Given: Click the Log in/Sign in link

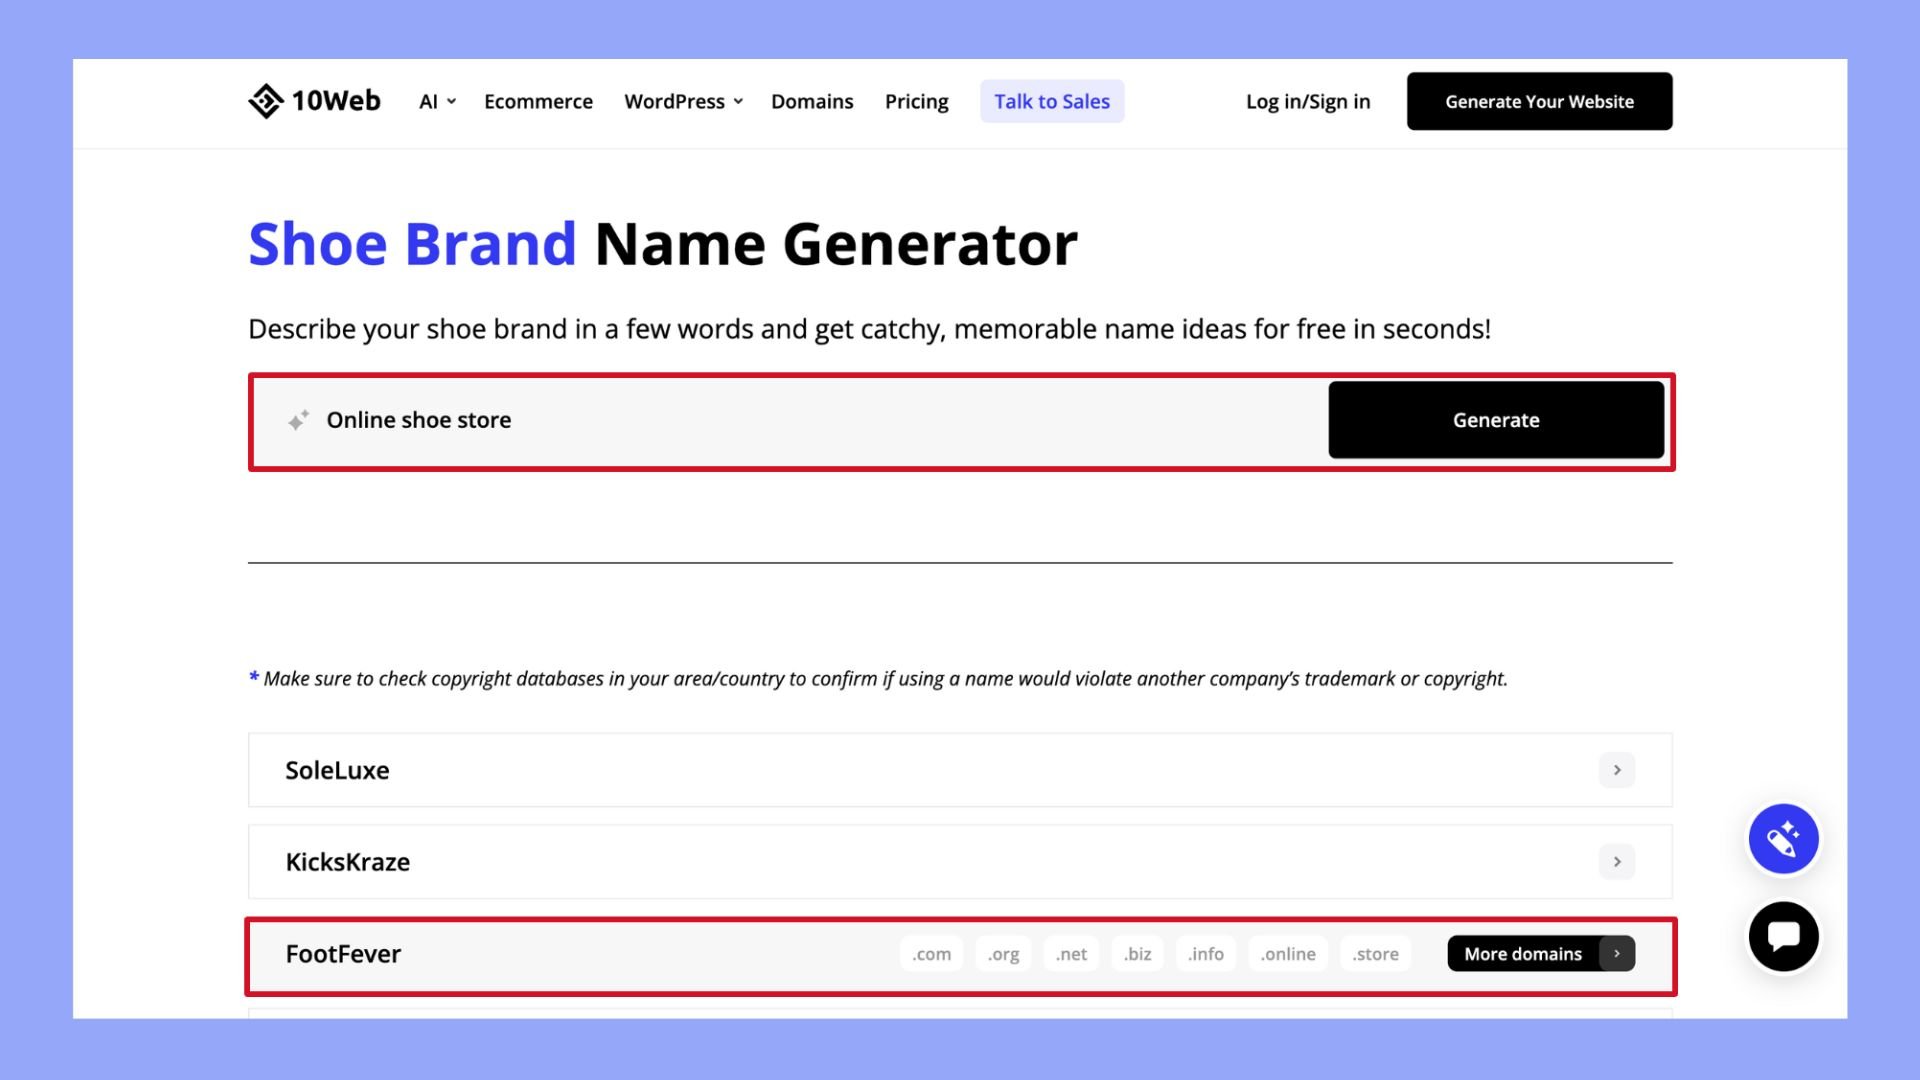Looking at the screenshot, I should pos(1308,102).
